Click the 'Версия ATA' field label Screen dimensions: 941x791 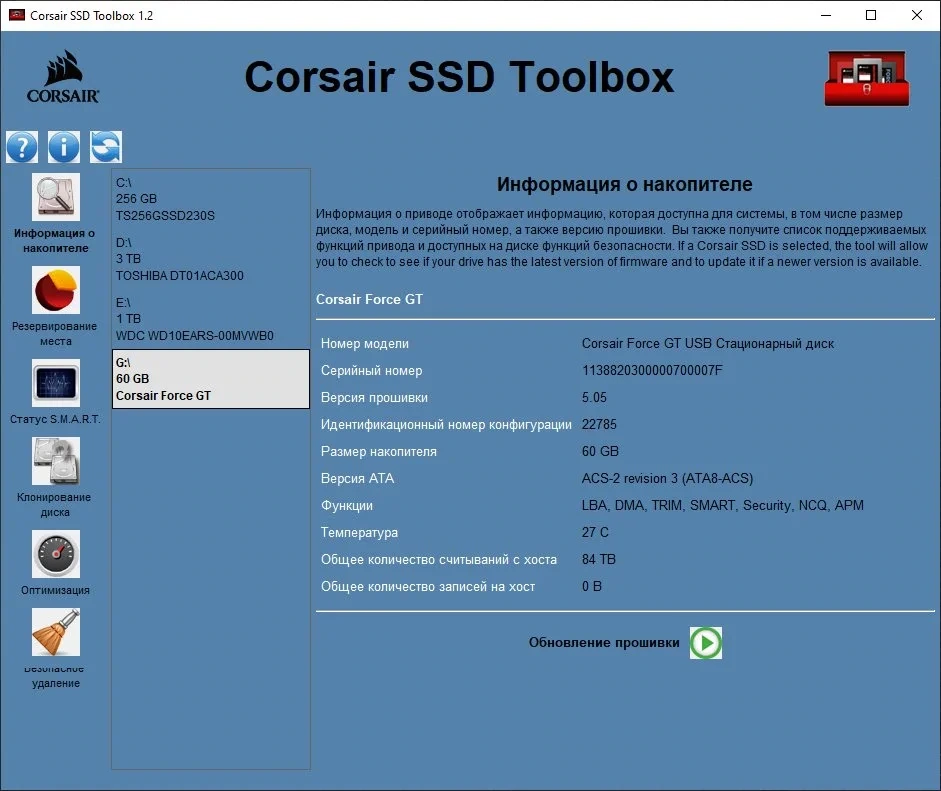(357, 478)
